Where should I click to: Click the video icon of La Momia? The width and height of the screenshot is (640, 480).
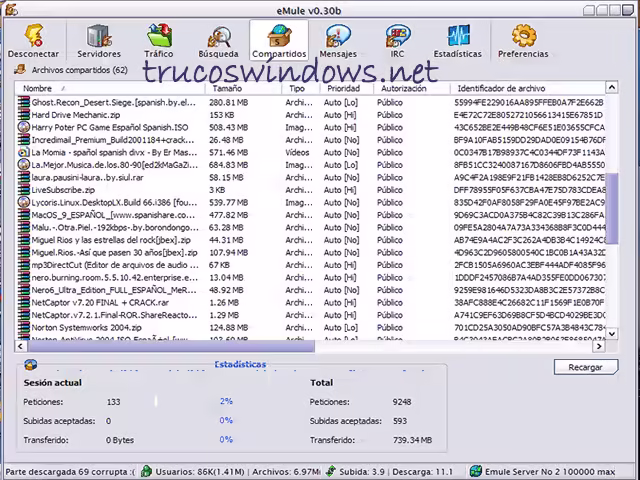pos(24,152)
